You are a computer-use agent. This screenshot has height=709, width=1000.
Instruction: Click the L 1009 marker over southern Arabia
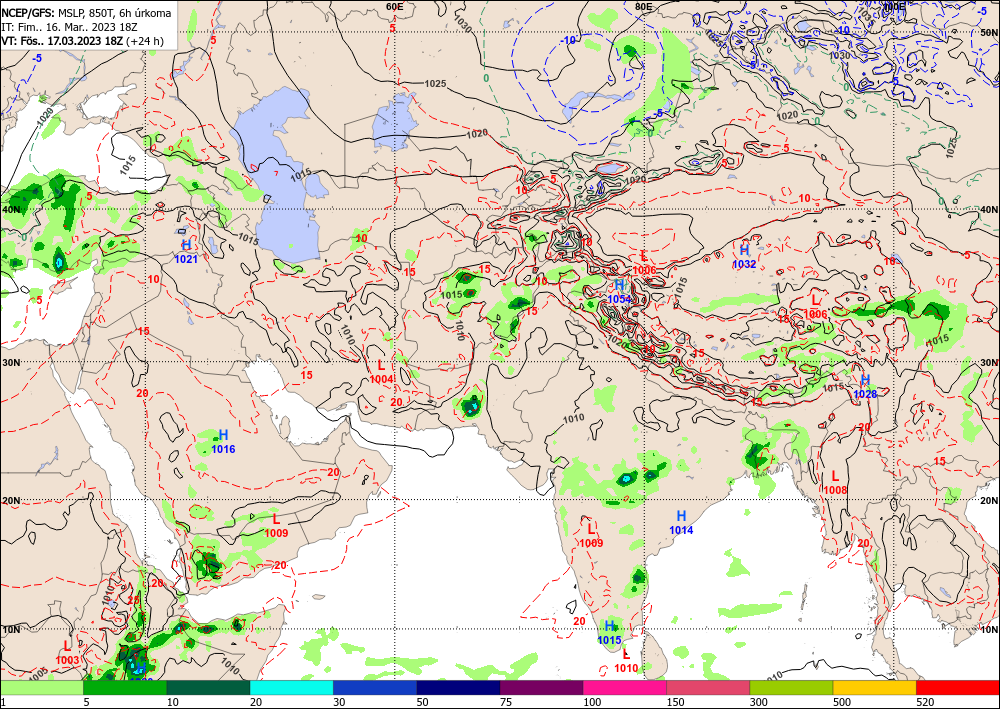coord(276,525)
